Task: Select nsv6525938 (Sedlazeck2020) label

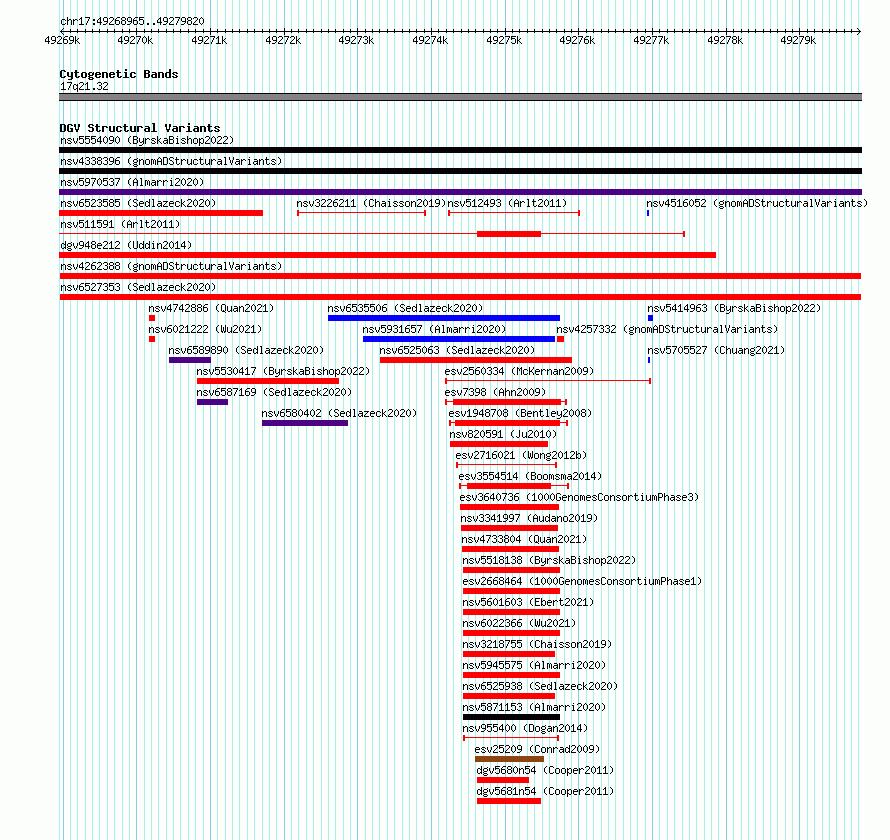Action: [540, 686]
